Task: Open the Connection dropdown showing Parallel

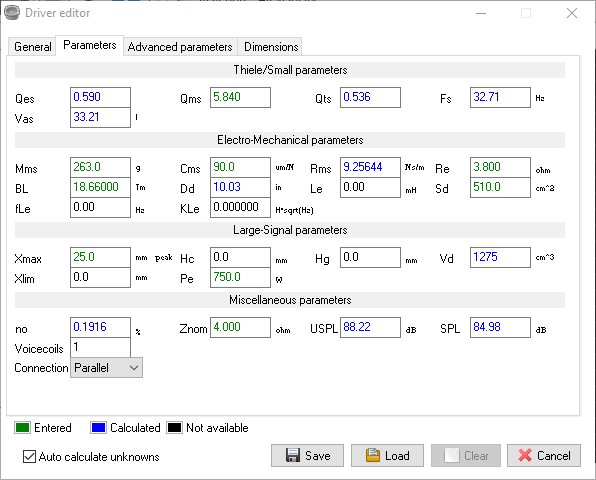Action: 106,368
